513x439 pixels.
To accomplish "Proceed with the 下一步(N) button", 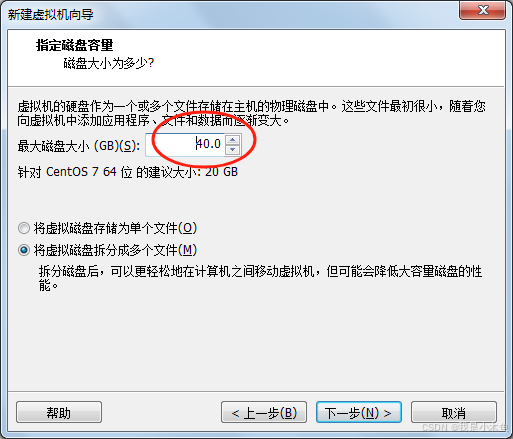I will 359,412.
